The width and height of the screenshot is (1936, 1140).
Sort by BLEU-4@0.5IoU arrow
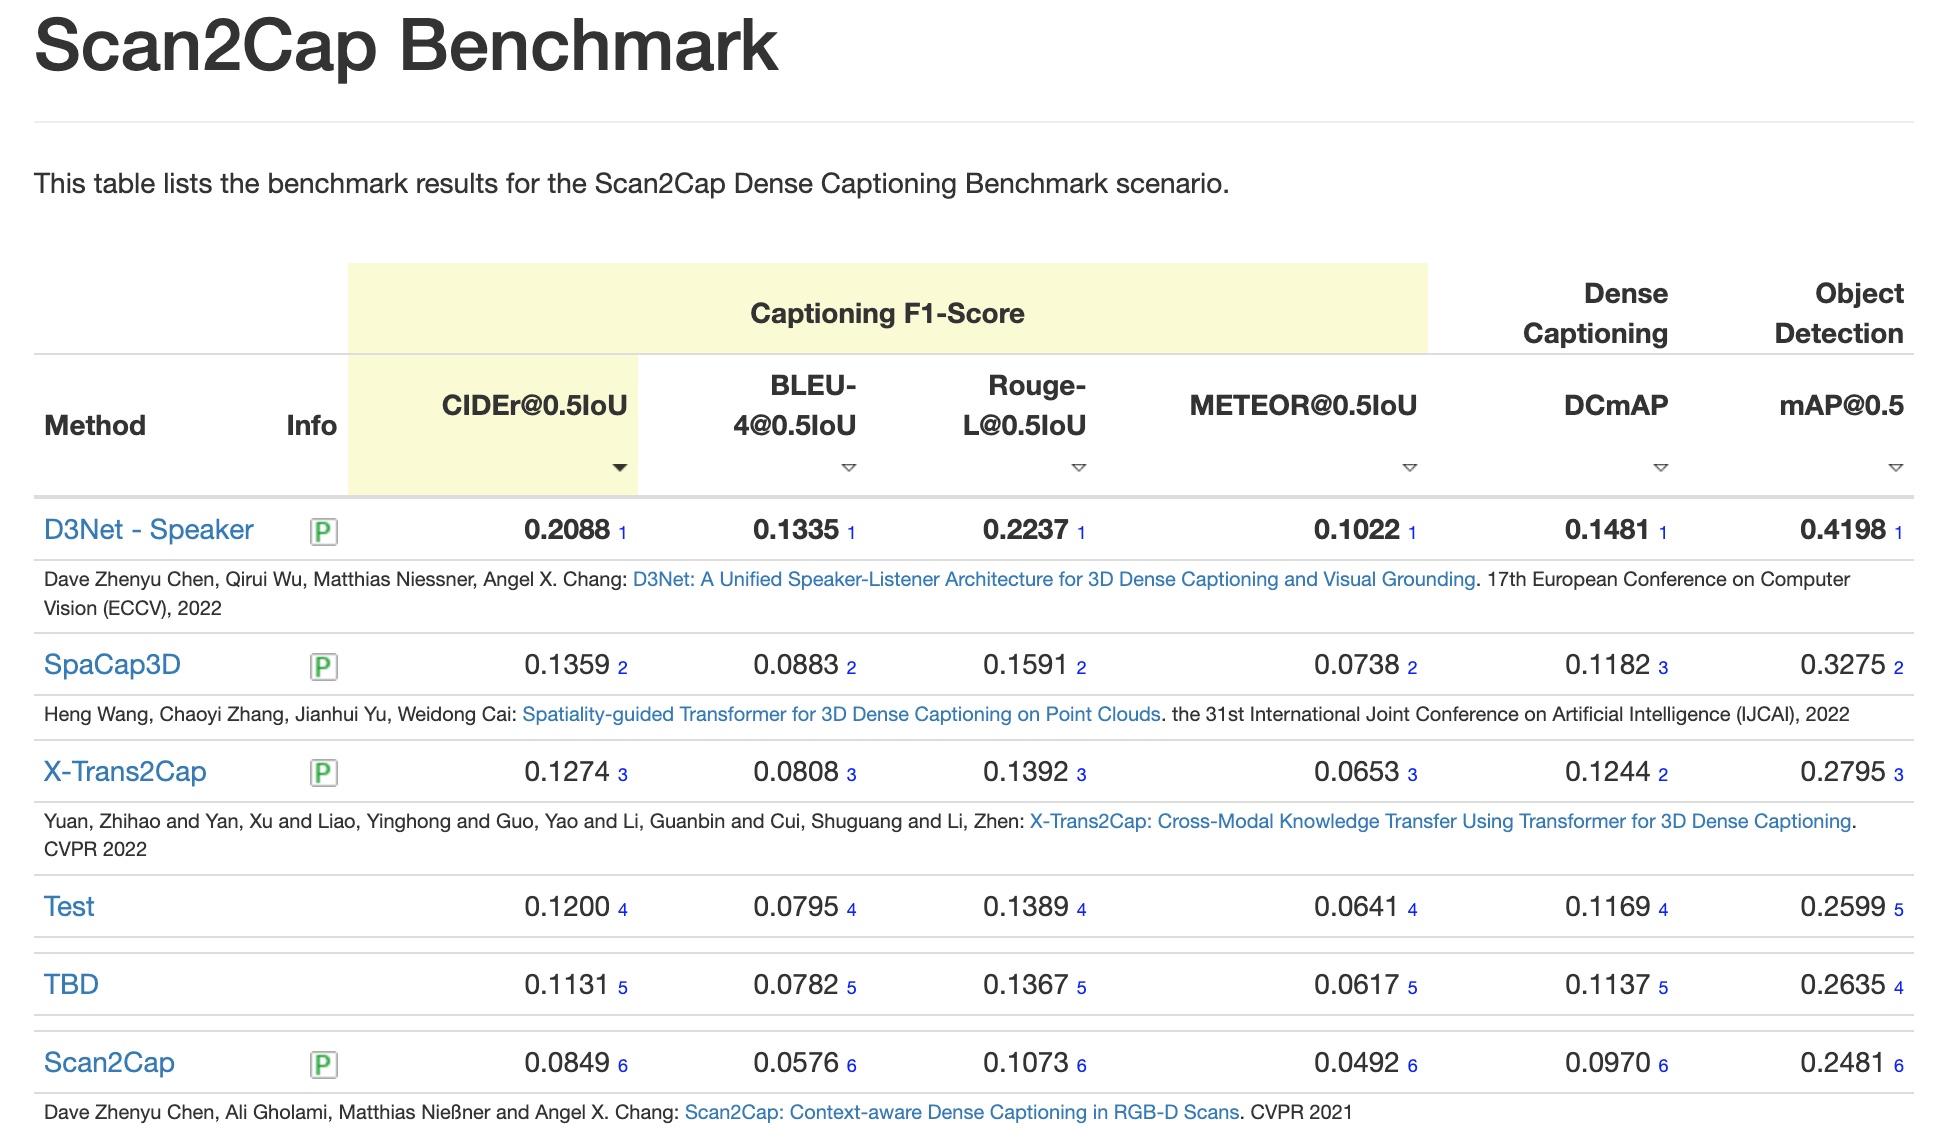point(848,467)
